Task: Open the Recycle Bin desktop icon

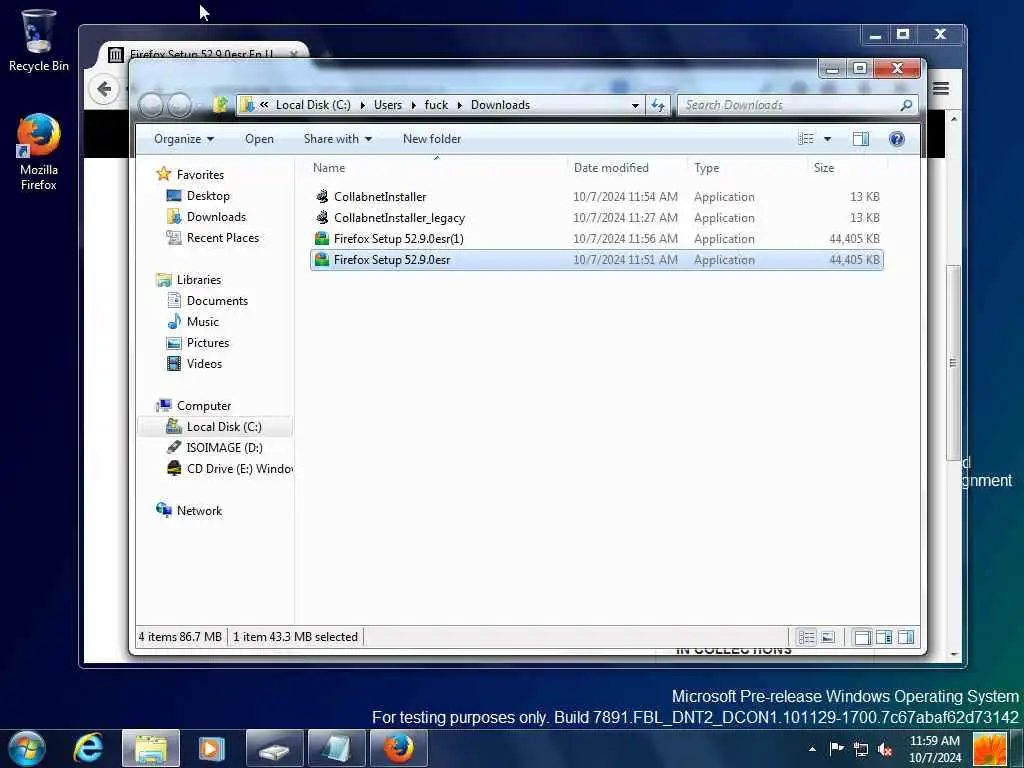Action: (38, 40)
